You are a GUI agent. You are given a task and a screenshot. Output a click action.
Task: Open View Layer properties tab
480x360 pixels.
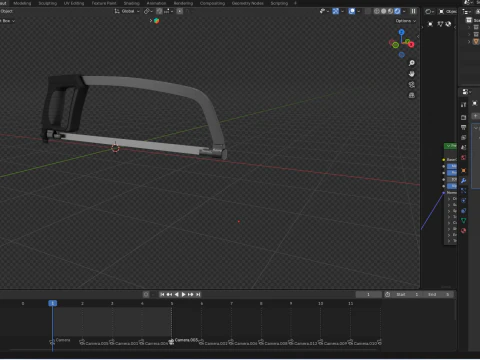pos(464,137)
